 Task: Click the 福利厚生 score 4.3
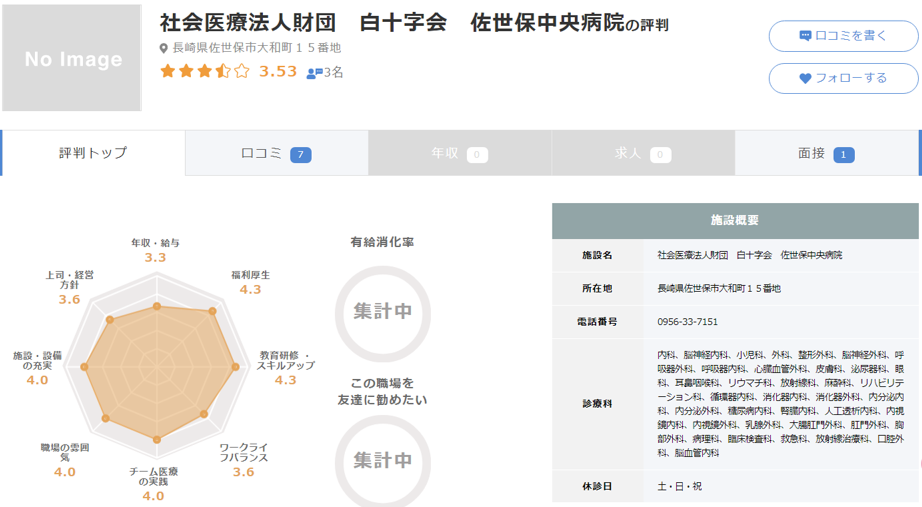pos(250,289)
